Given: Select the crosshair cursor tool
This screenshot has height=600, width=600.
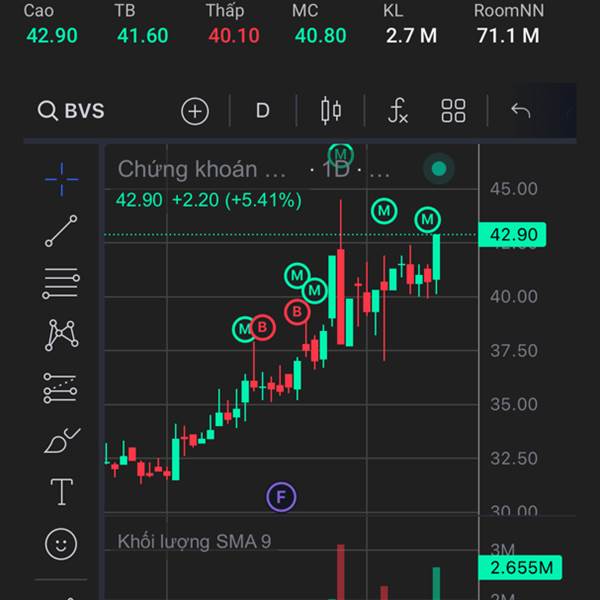Looking at the screenshot, I should pos(62,179).
